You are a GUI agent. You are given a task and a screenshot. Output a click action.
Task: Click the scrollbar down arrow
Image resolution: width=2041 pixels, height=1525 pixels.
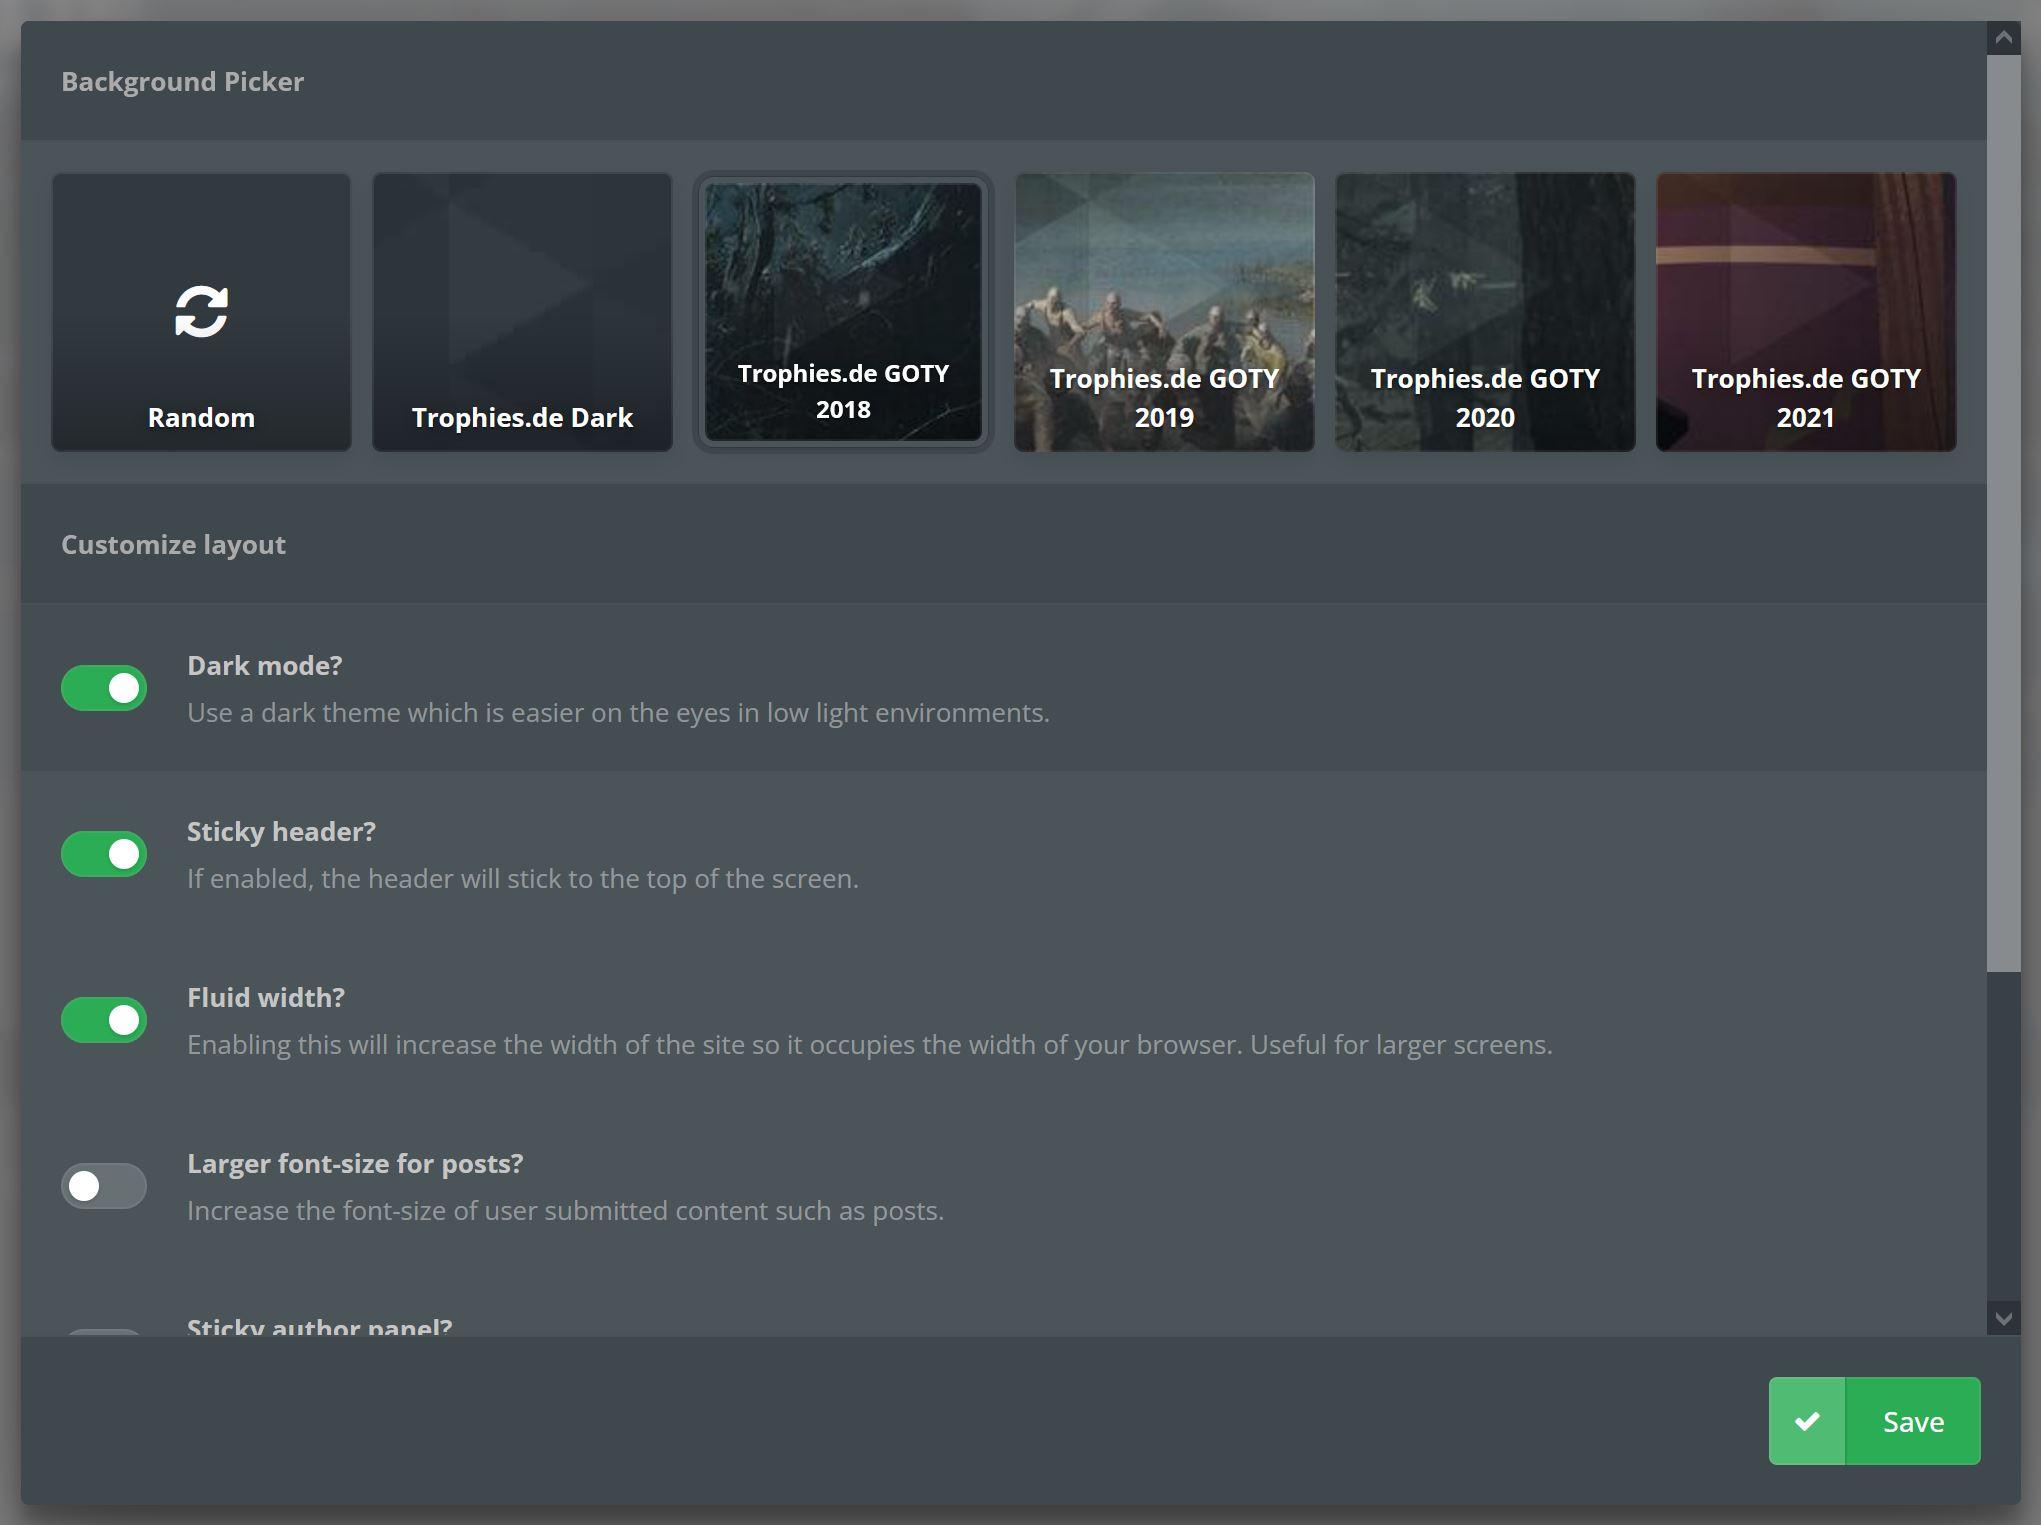click(2003, 1318)
